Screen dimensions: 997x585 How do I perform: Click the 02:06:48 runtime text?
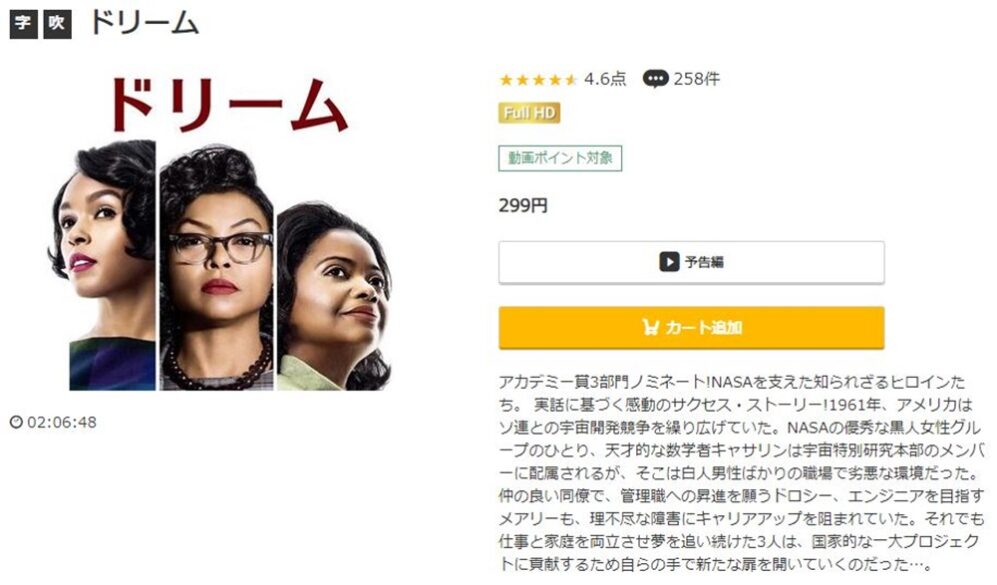click(62, 422)
